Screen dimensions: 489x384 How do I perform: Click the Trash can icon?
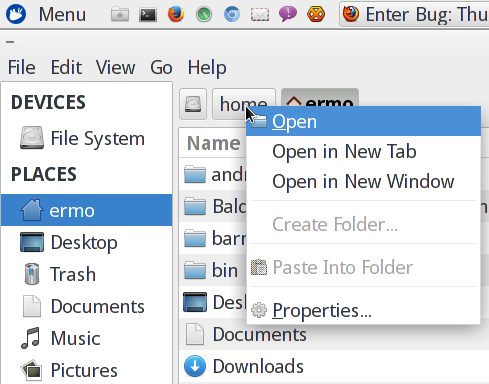[32, 274]
